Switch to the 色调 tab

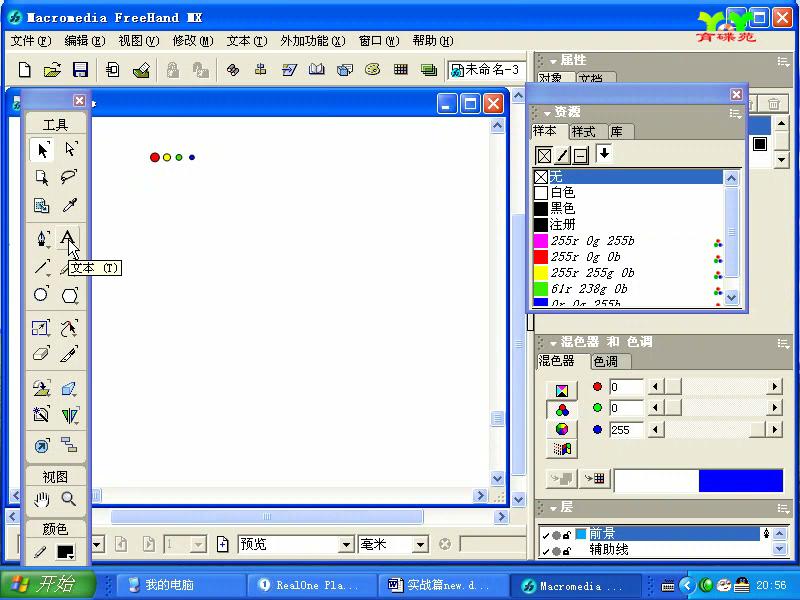tap(606, 362)
